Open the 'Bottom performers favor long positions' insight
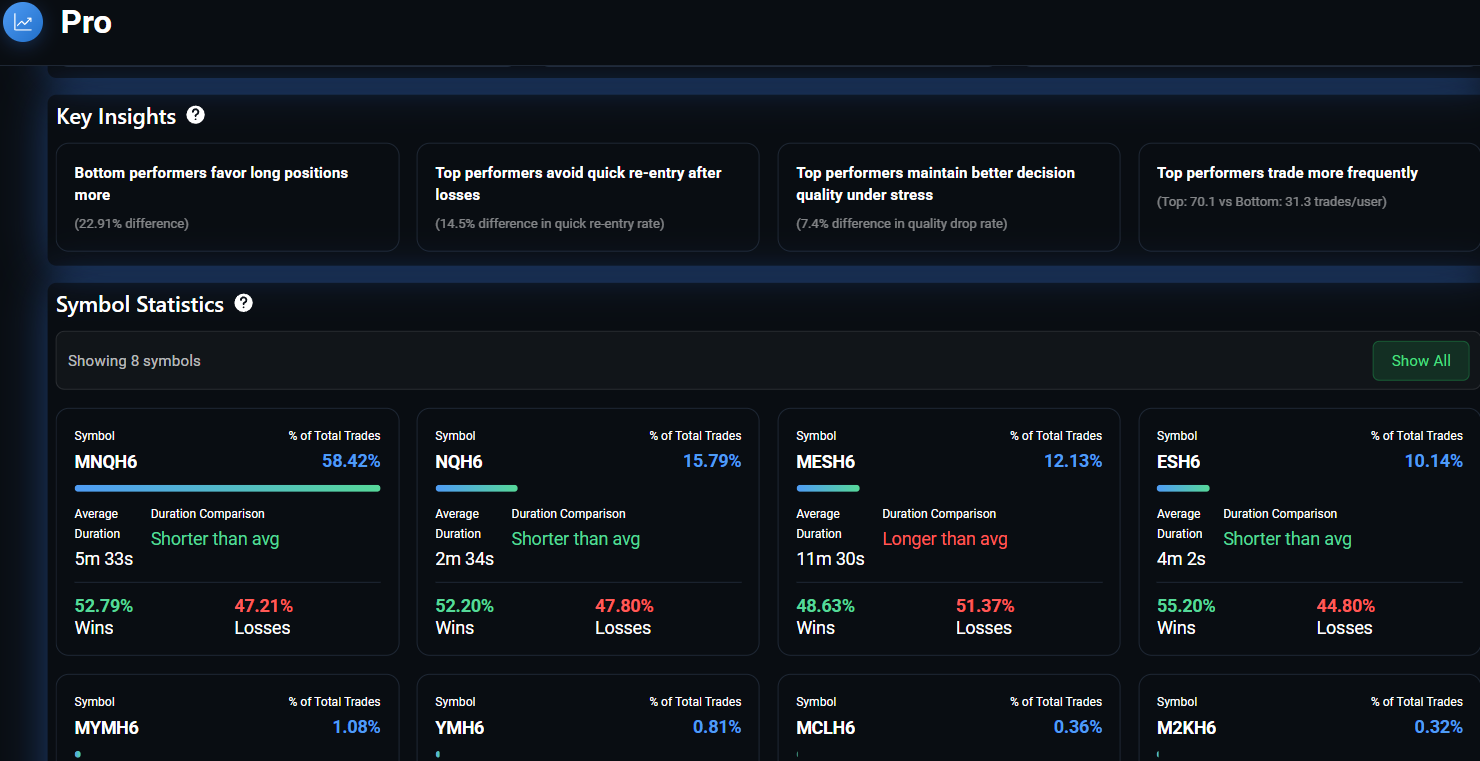Image resolution: width=1480 pixels, height=761 pixels. point(227,197)
